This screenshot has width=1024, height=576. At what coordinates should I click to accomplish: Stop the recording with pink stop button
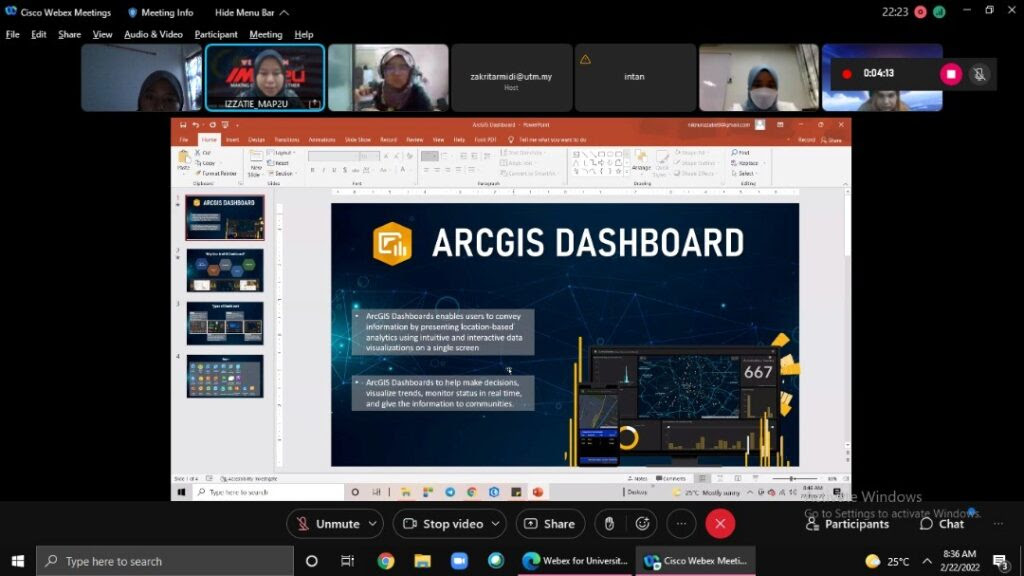point(951,74)
